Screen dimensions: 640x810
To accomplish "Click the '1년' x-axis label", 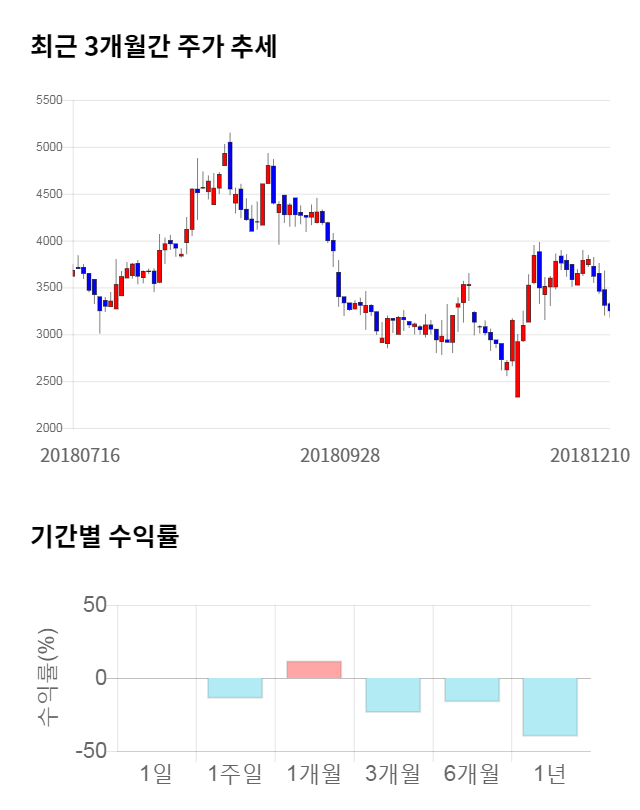I will tap(550, 773).
